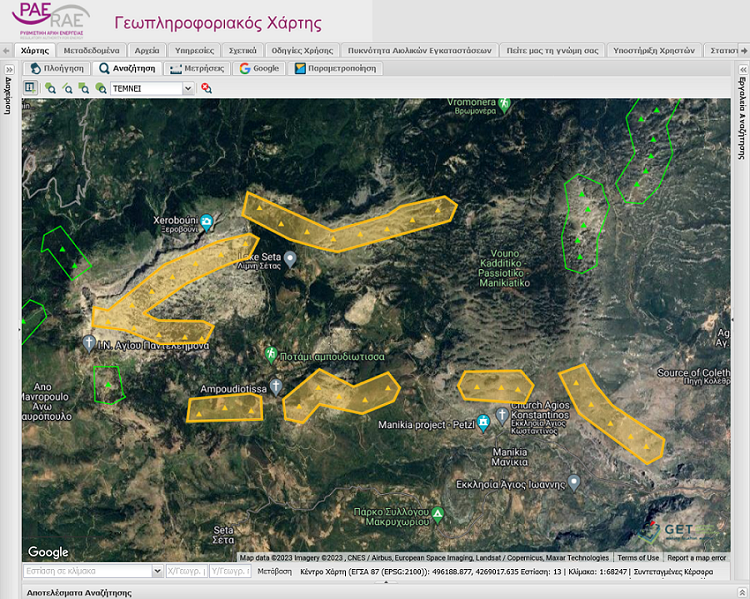
Task: Expand the left Διαχείριση side panel
Action: coord(9,70)
